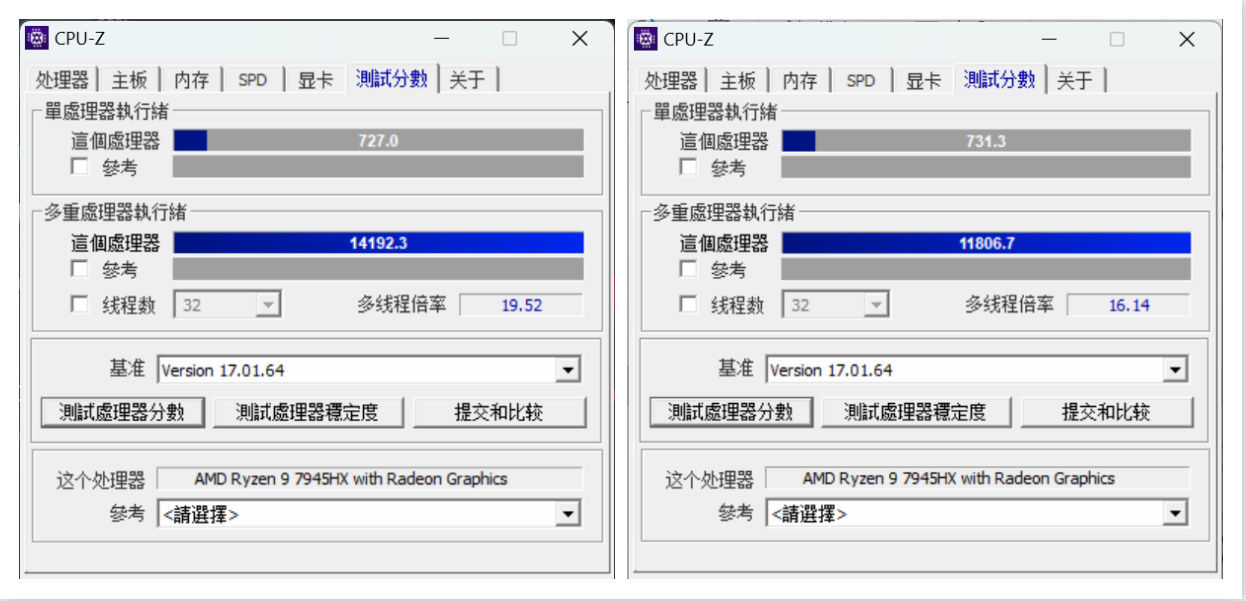Screen dimensions: 1246x601
Task: Open 处理器 tab in right window
Action: tap(670, 80)
